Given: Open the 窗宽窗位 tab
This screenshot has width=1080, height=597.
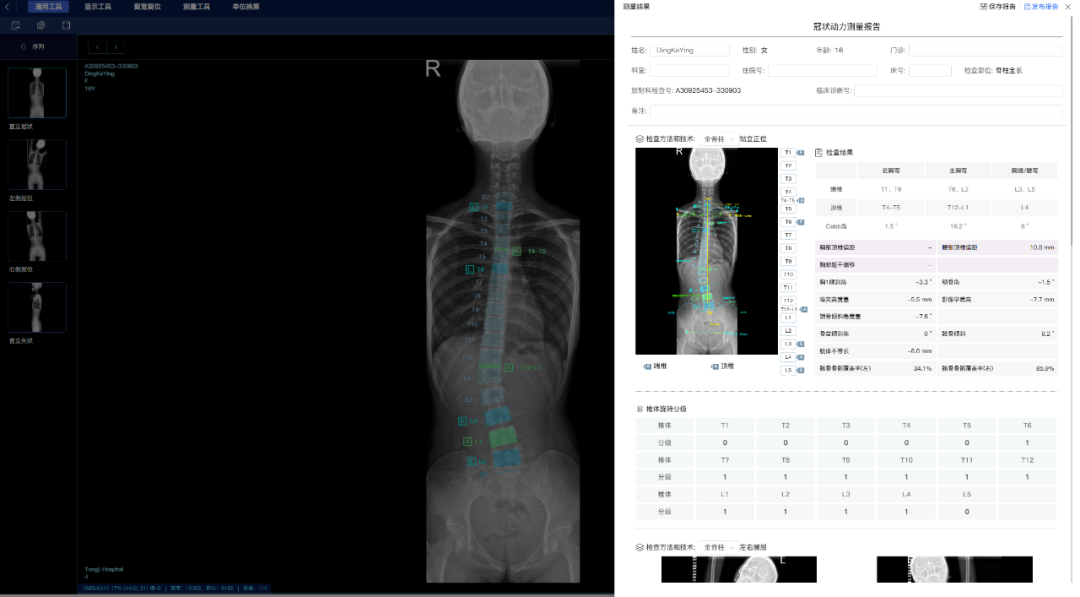Looking at the screenshot, I should tap(147, 7).
